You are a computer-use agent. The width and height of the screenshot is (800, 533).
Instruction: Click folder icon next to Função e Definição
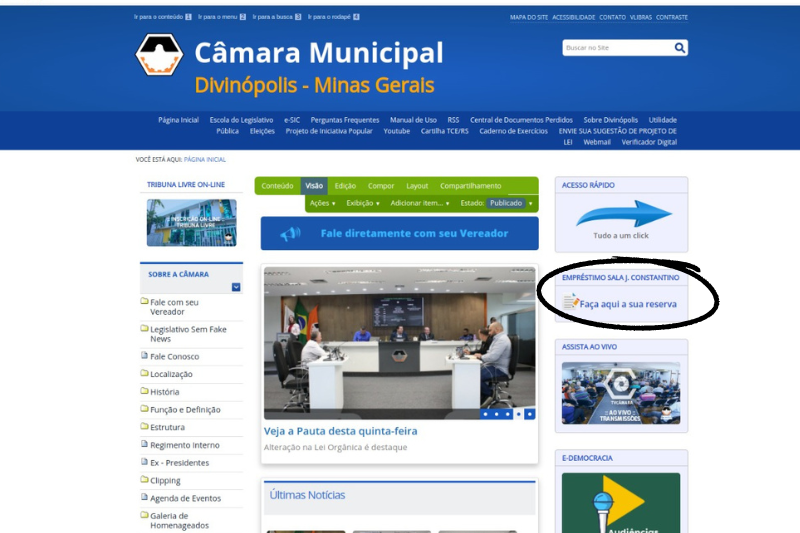point(144,409)
